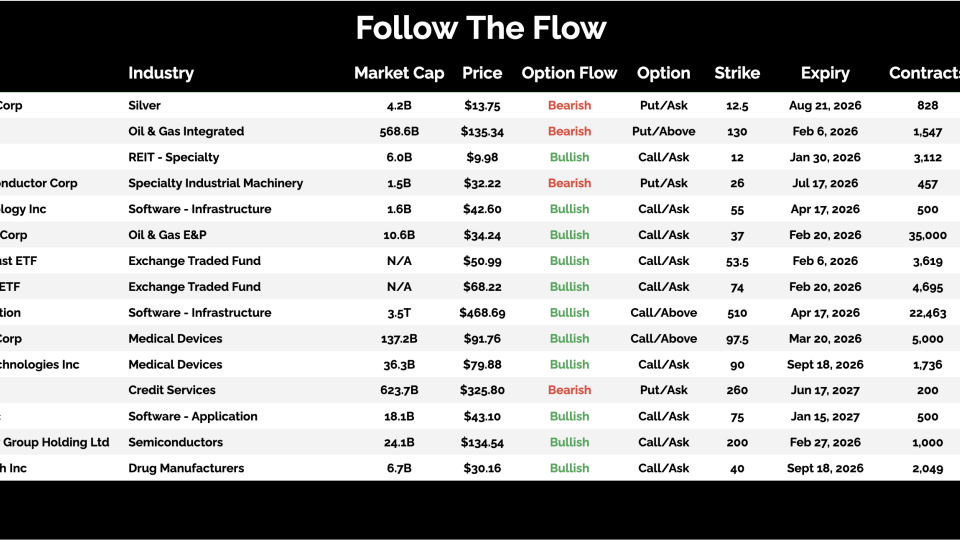Select the 35,000 contracts value

927,235
